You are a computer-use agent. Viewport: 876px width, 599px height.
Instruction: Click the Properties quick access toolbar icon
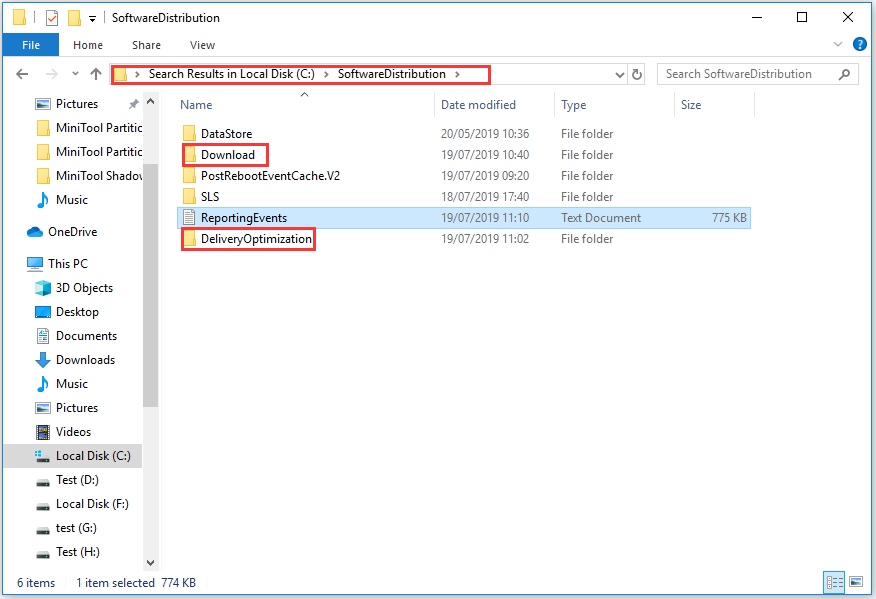(x=51, y=18)
